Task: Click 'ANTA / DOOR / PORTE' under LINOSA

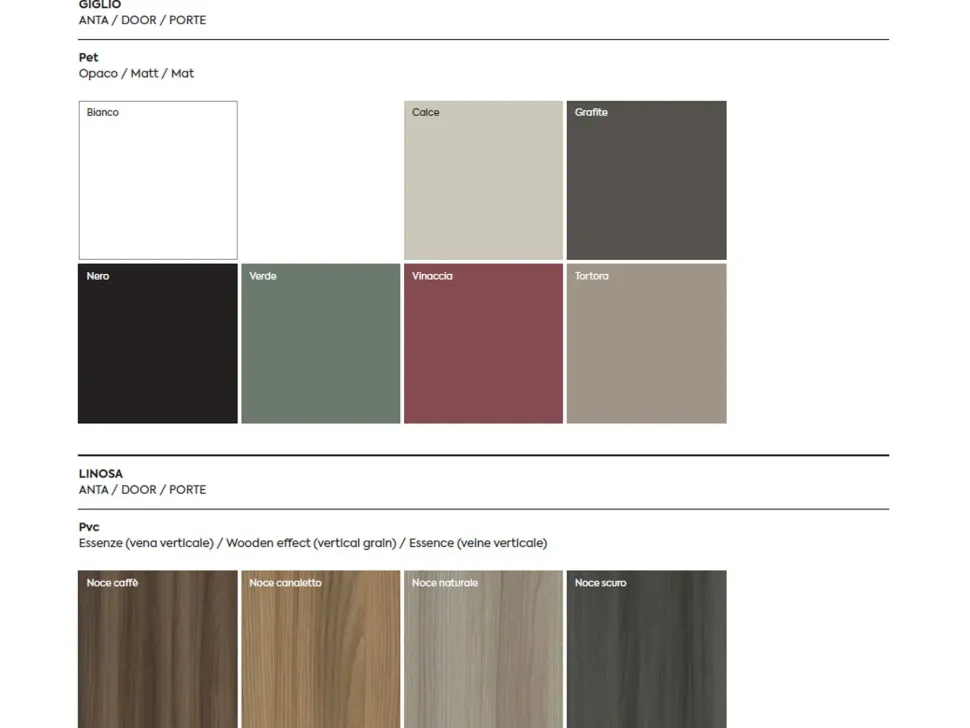Action: point(142,490)
